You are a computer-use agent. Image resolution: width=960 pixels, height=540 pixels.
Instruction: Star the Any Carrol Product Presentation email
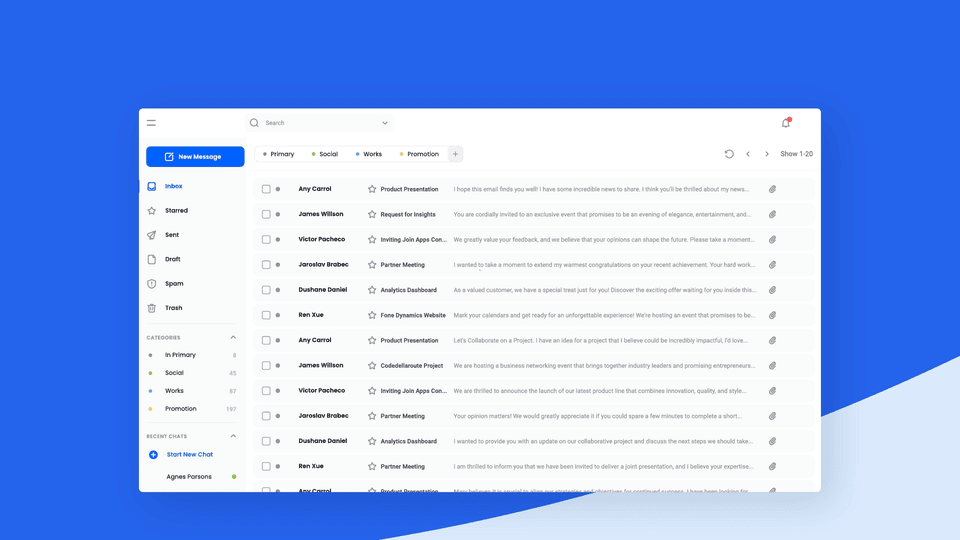click(372, 189)
